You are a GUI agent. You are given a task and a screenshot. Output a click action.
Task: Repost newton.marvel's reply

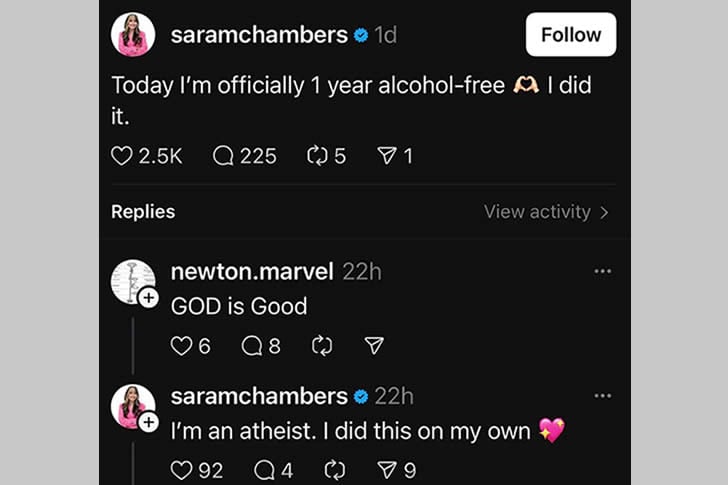coord(322,346)
